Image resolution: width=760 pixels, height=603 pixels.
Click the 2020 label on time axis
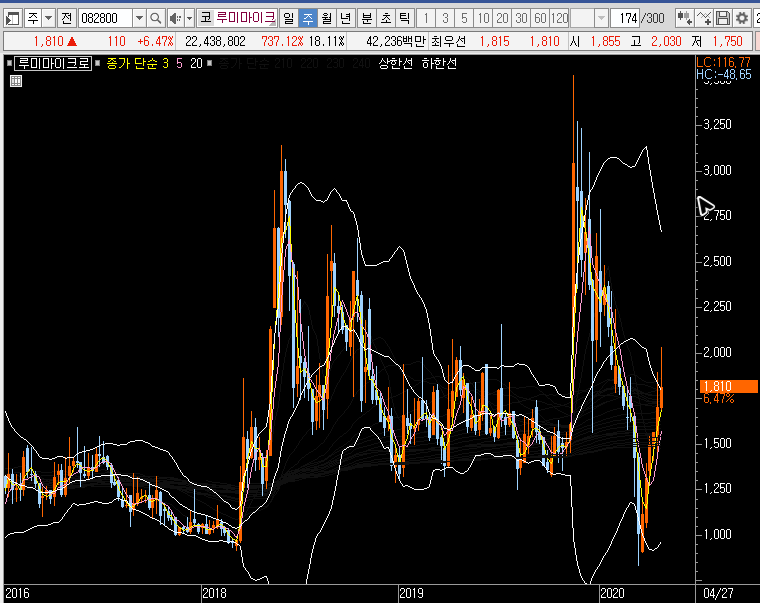(612, 593)
